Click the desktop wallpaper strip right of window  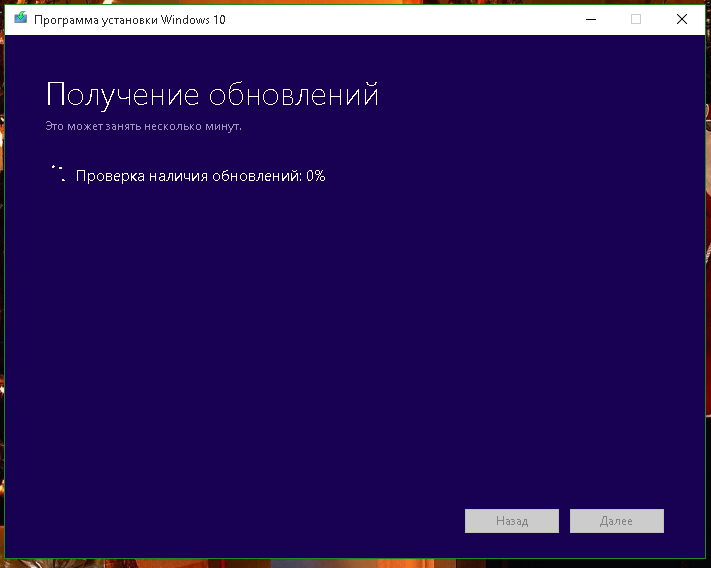(x=708, y=300)
